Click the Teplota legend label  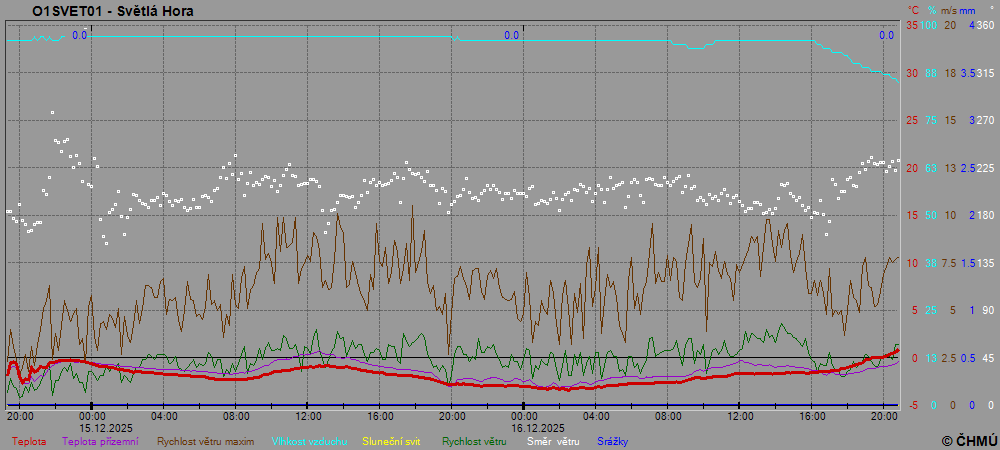tap(28, 441)
